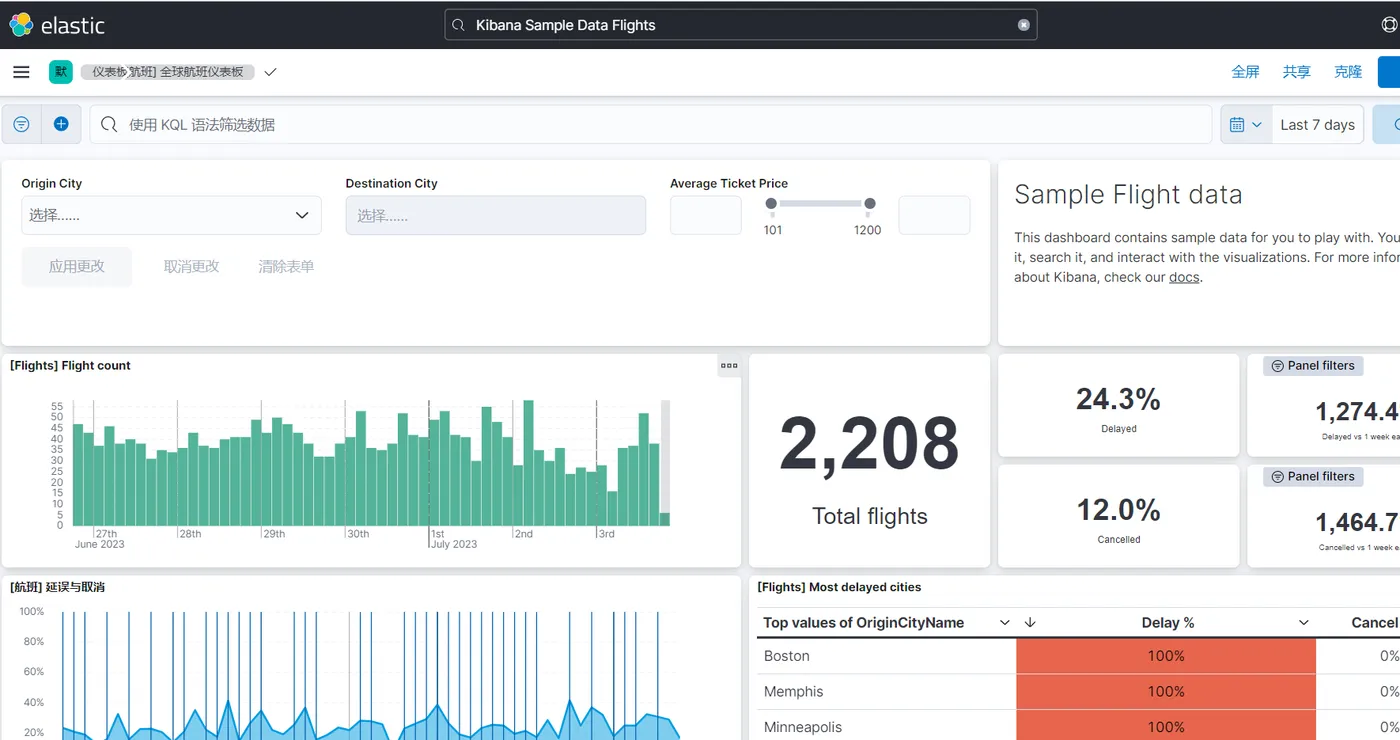Click the Elastic logo

(x=57, y=25)
